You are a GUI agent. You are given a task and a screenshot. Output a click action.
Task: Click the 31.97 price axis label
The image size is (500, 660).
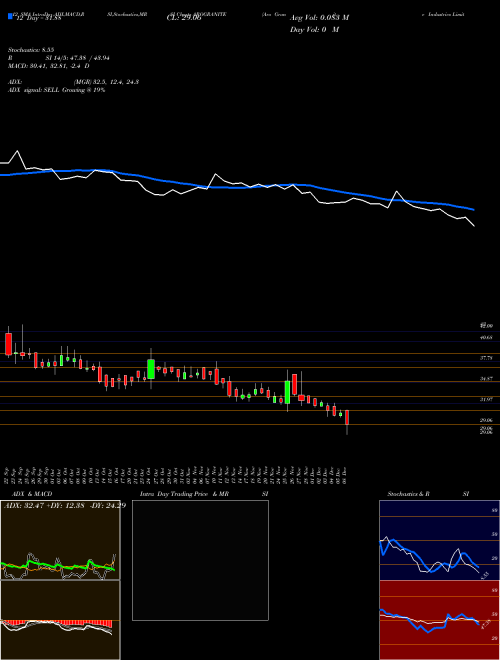coord(486,399)
